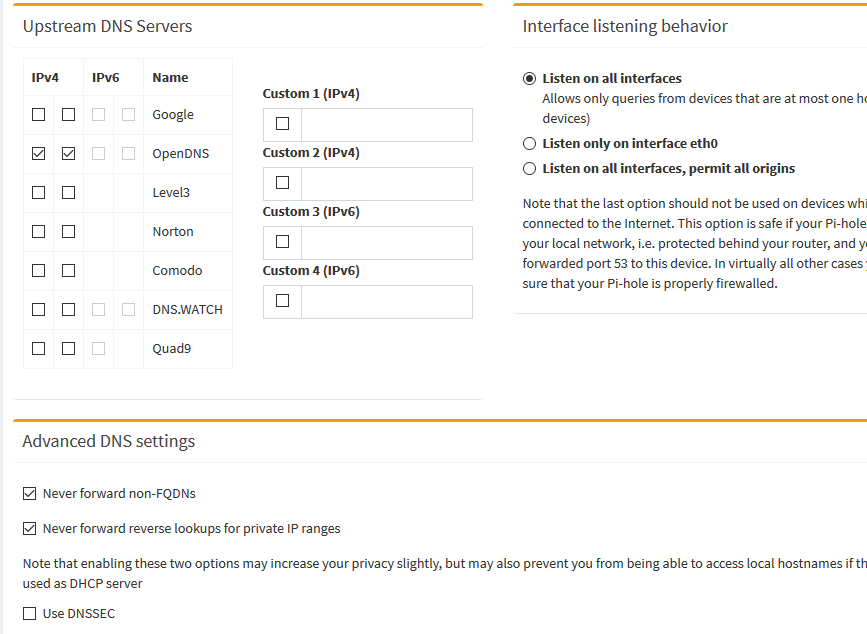Viewport: 867px width, 634px height.
Task: Focus the Custom 2 (IPv4) address field
Action: 387,184
